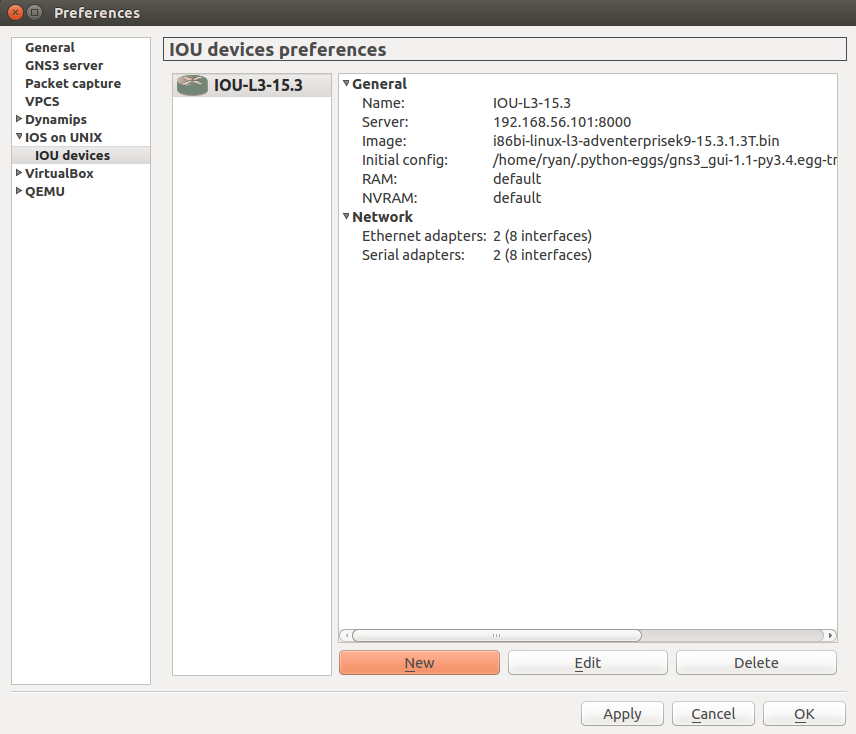Image resolution: width=856 pixels, height=734 pixels.
Task: Click the scrollbar left arrow
Action: pos(346,635)
